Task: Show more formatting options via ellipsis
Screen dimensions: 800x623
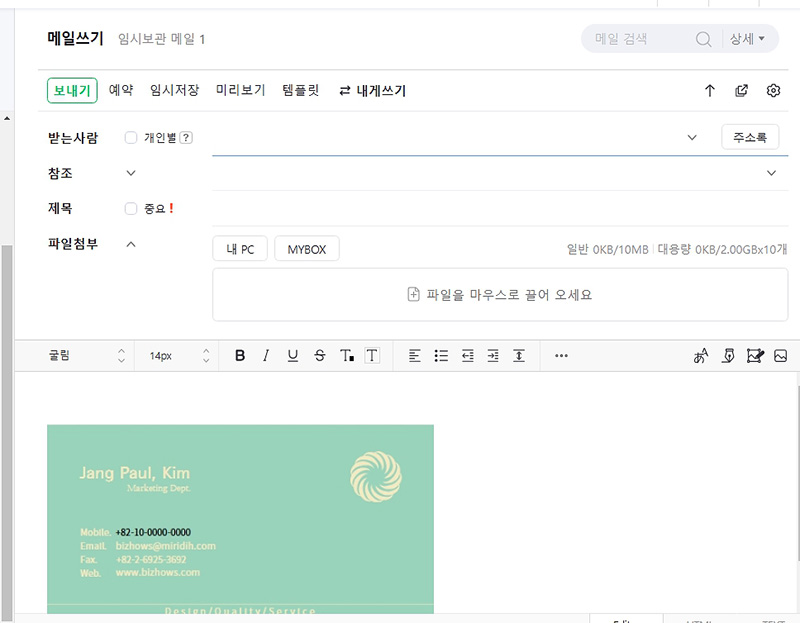Action: (x=561, y=355)
